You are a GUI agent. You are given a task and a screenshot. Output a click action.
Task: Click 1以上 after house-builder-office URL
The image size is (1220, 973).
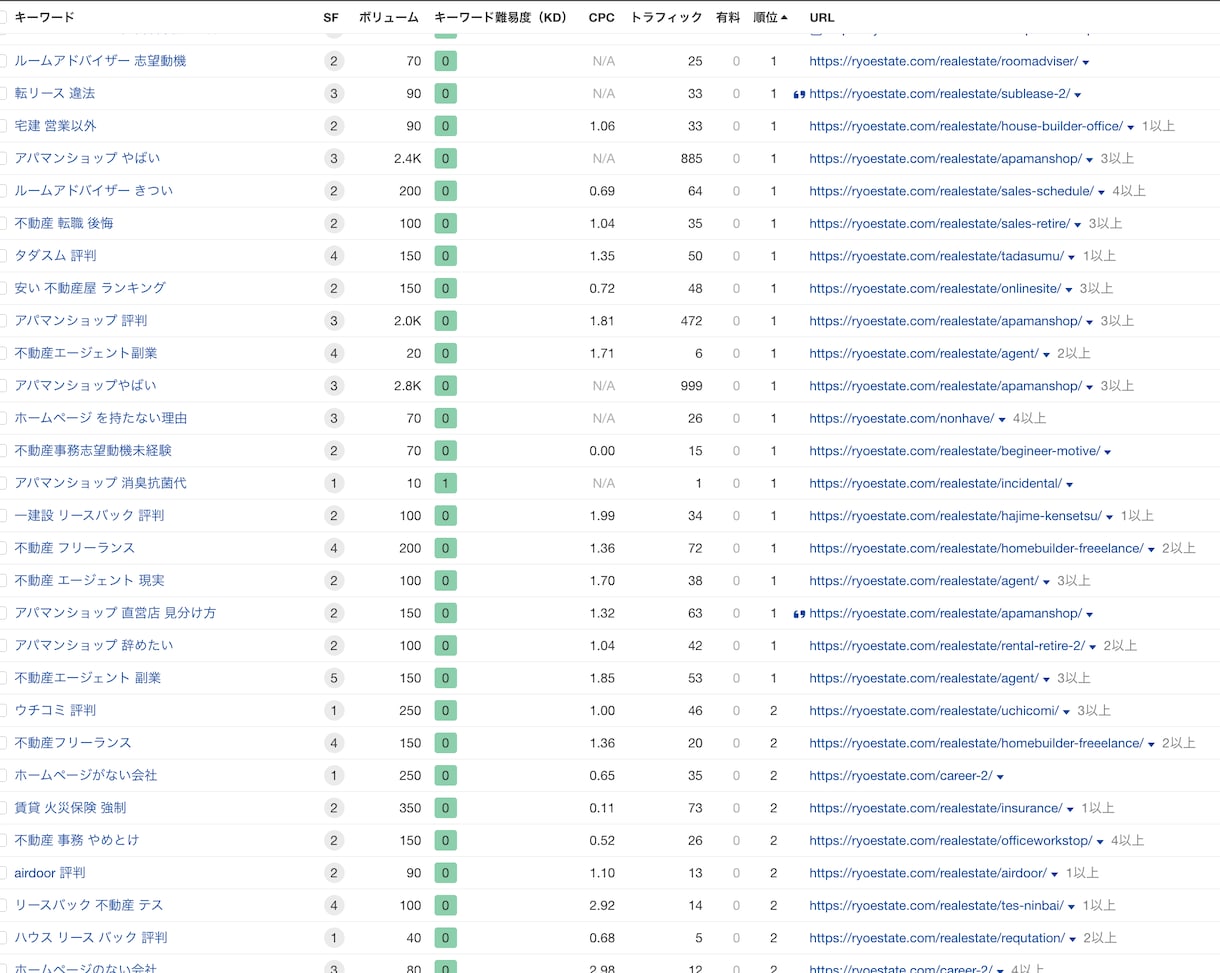point(1158,126)
